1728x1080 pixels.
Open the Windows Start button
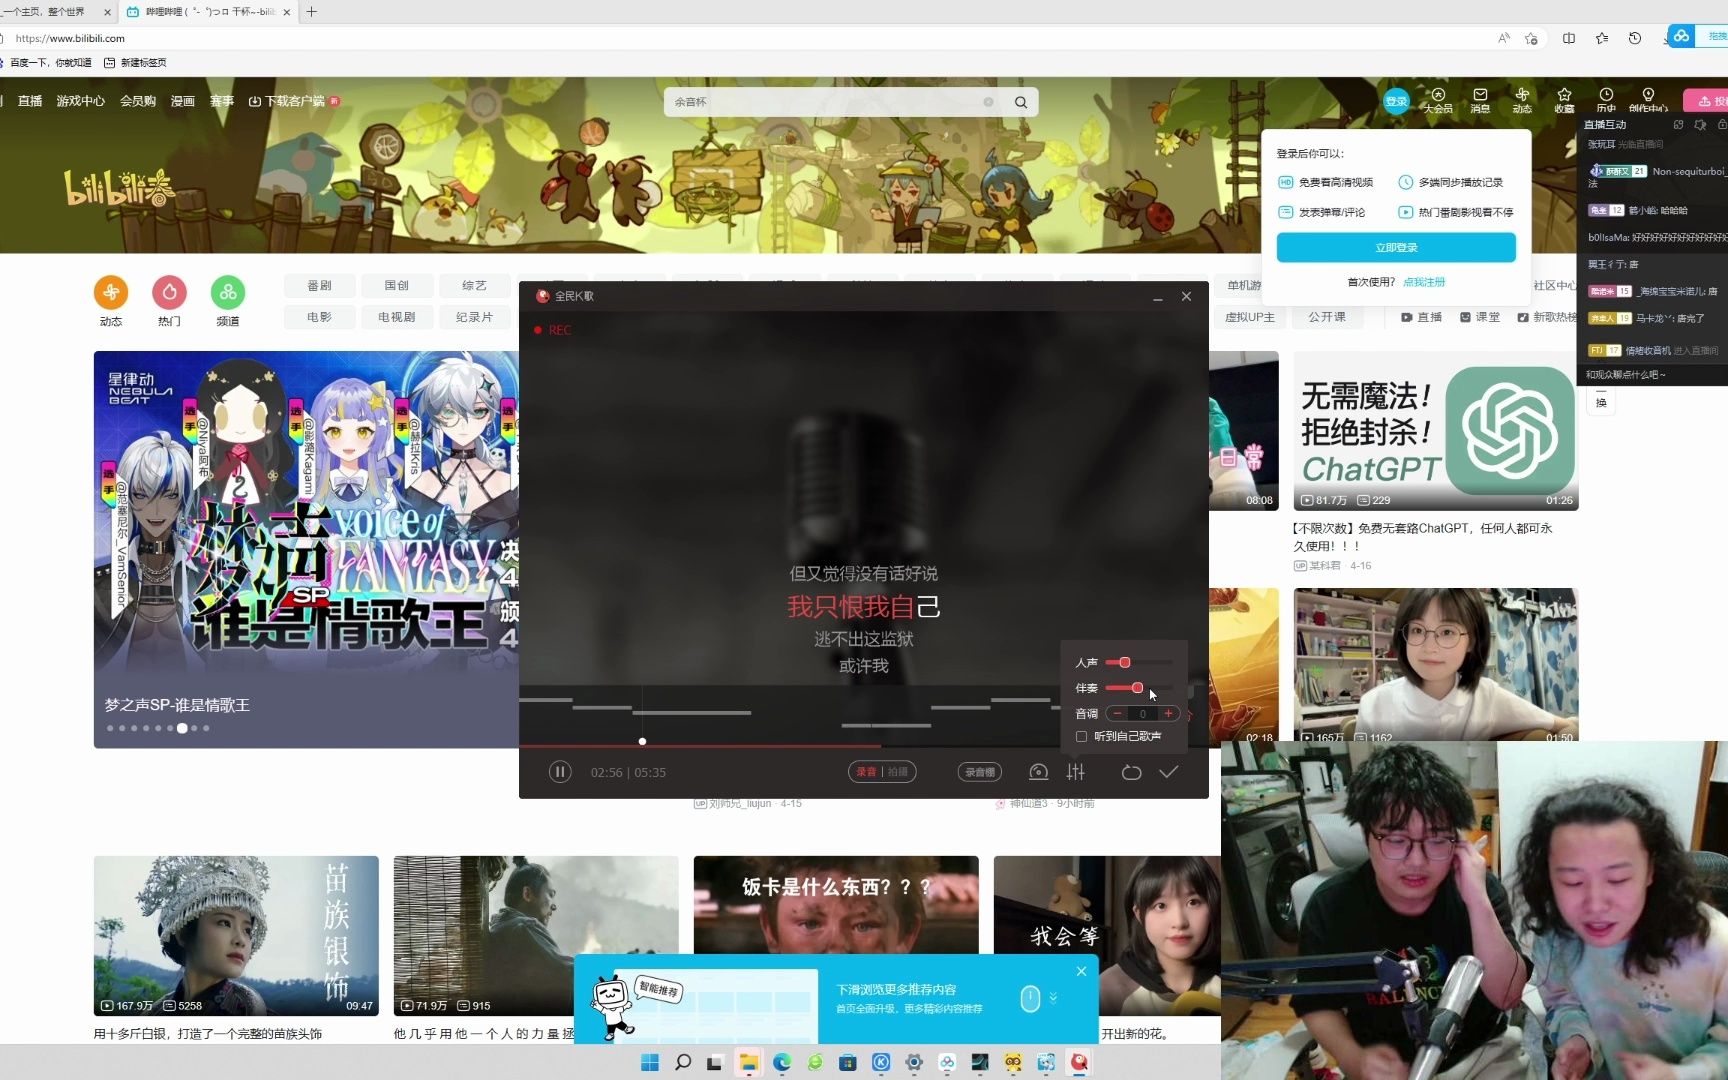click(x=650, y=1062)
